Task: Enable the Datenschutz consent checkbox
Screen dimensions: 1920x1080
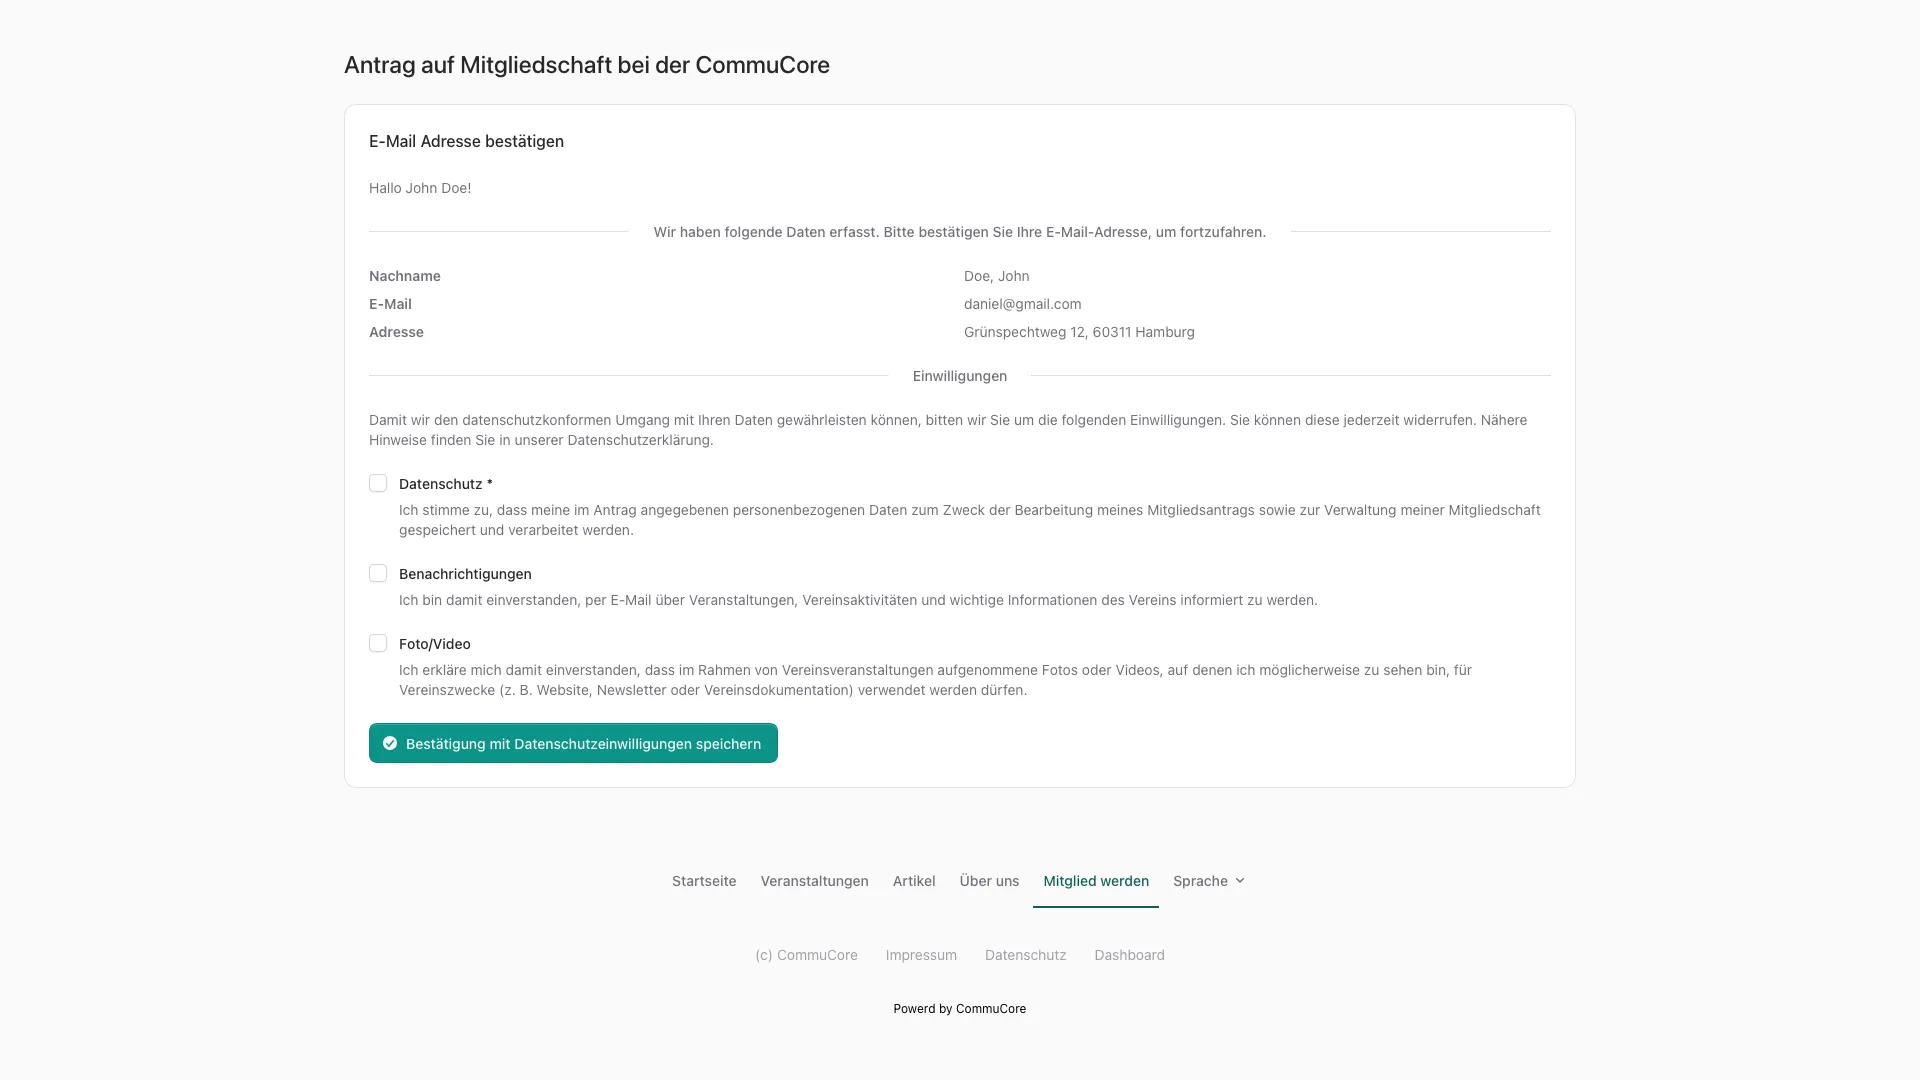Action: click(x=378, y=483)
